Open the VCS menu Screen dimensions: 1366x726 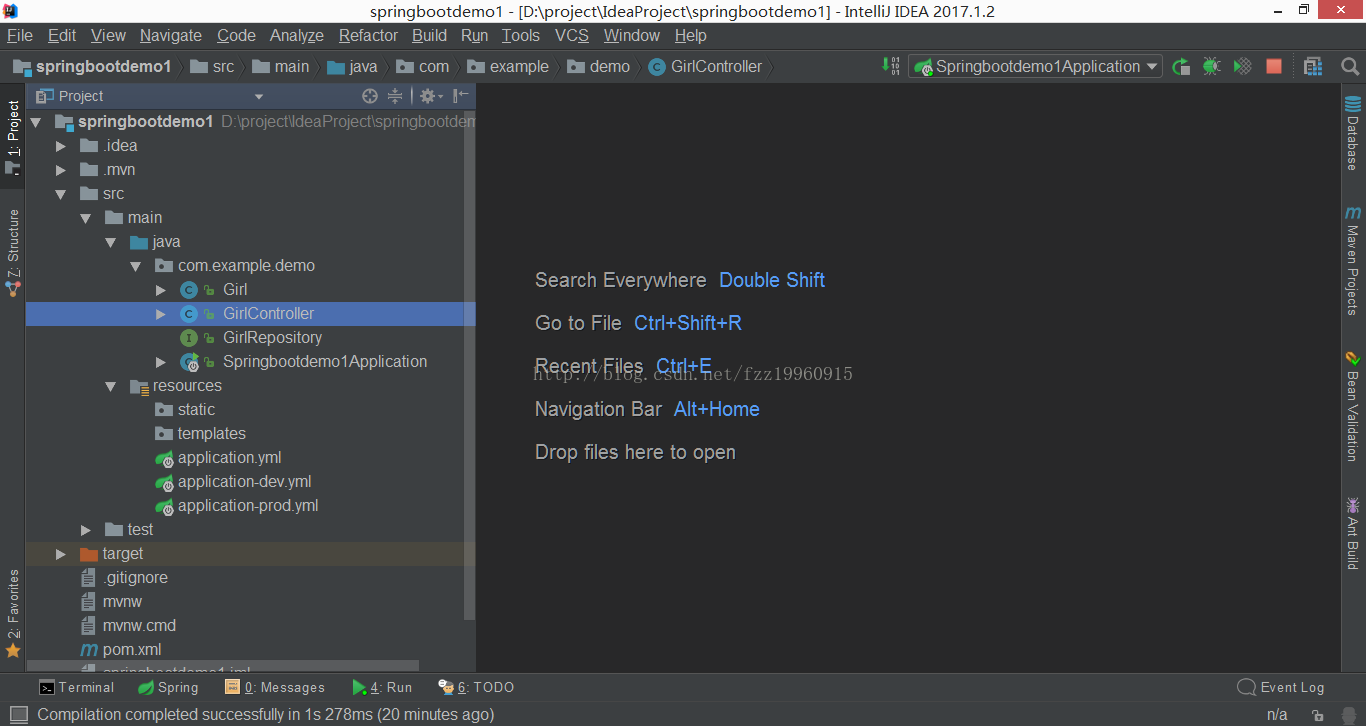(572, 35)
